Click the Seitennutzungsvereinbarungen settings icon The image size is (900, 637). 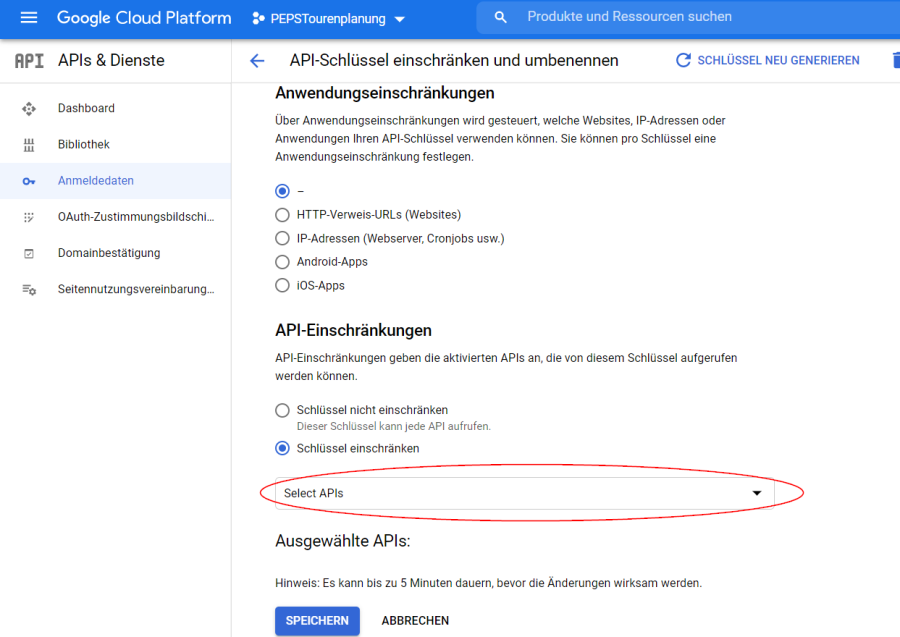(x=29, y=290)
